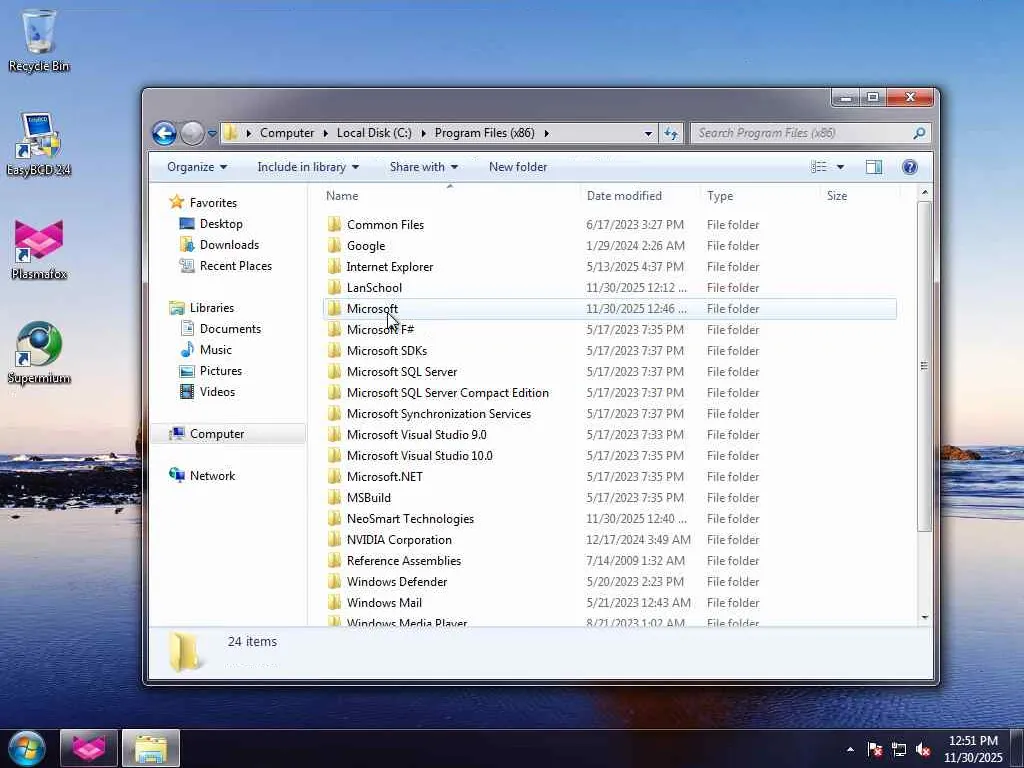Go back with the Explorer back arrow

164,133
